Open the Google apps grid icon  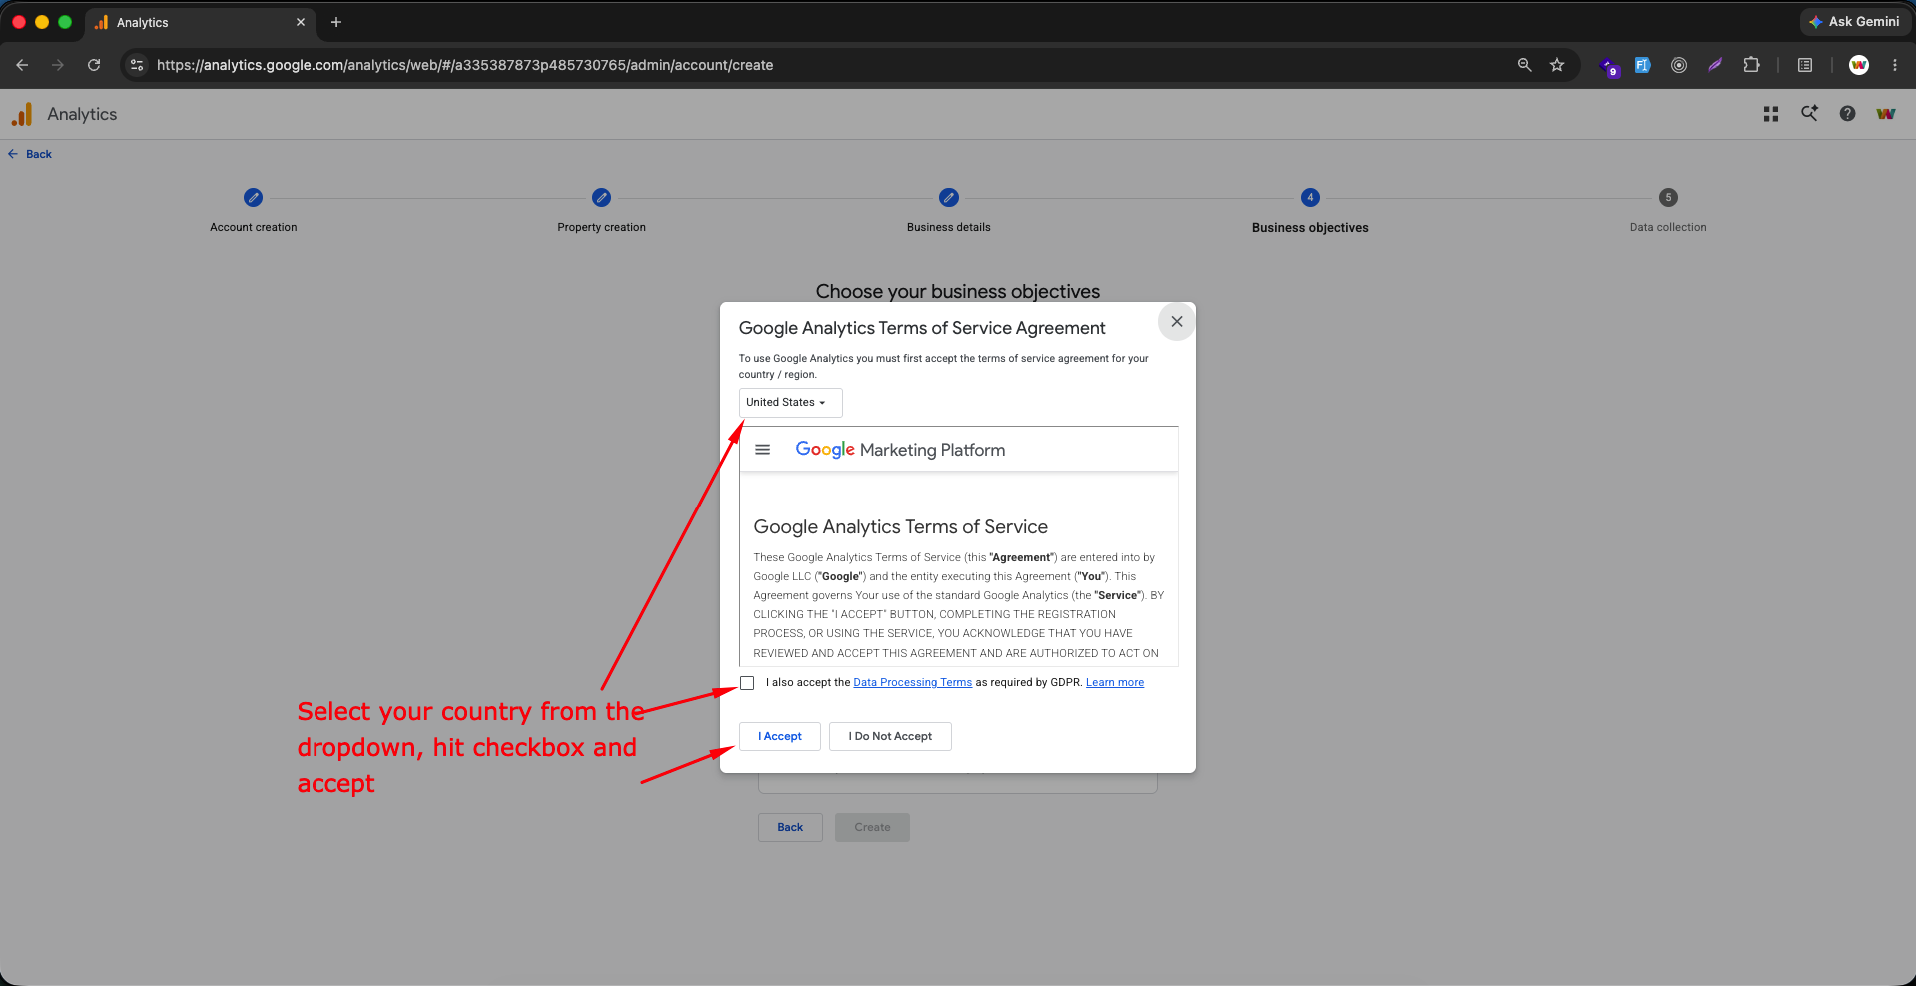(1771, 114)
